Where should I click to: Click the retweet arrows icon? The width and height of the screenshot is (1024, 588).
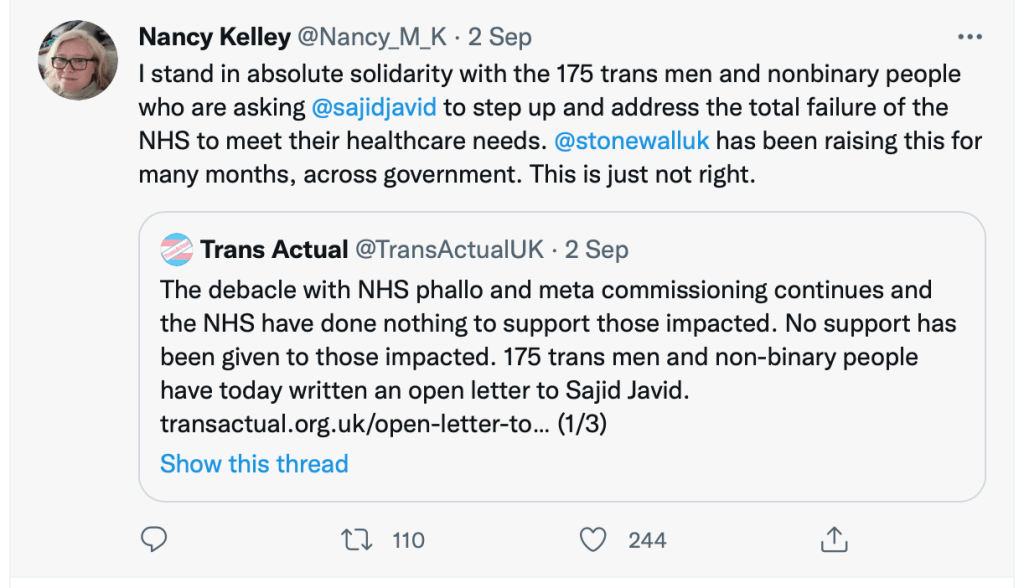[x=356, y=540]
